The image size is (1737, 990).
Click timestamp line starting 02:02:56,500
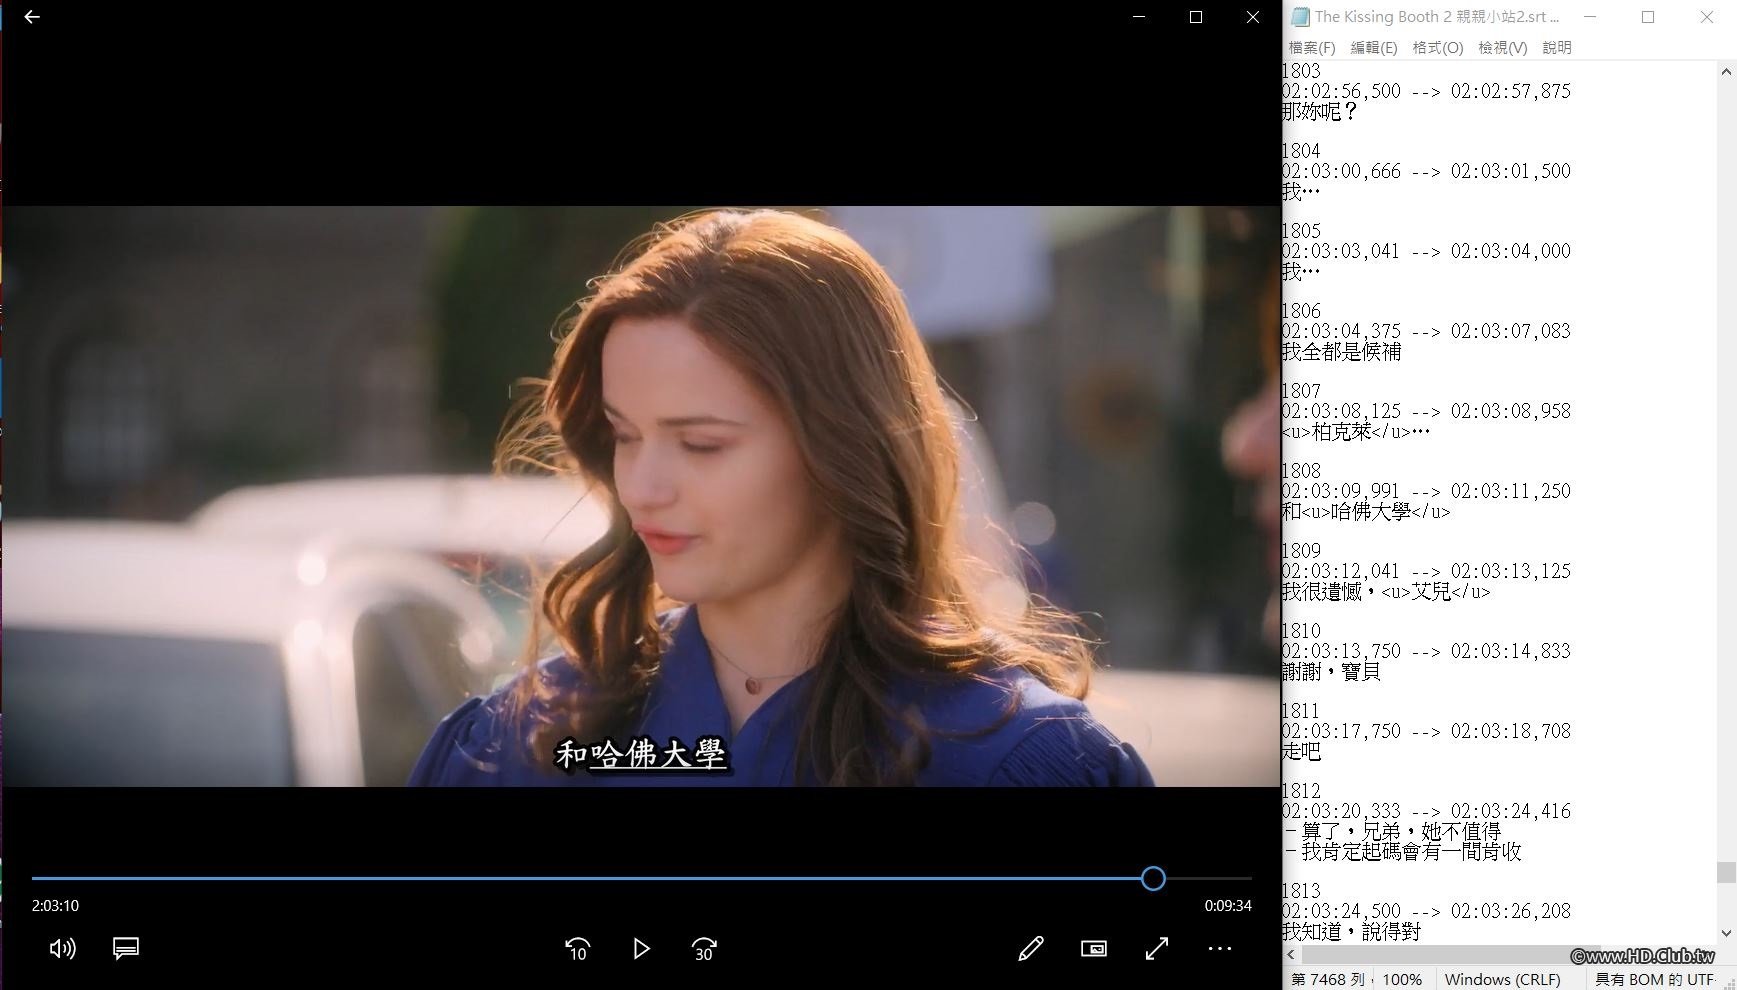tap(1426, 91)
